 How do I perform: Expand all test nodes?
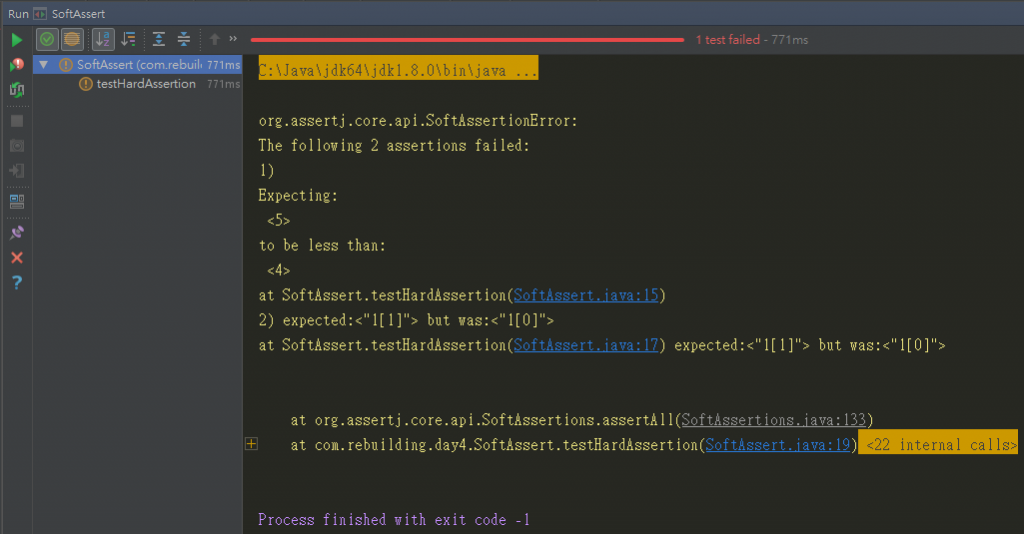pos(159,40)
